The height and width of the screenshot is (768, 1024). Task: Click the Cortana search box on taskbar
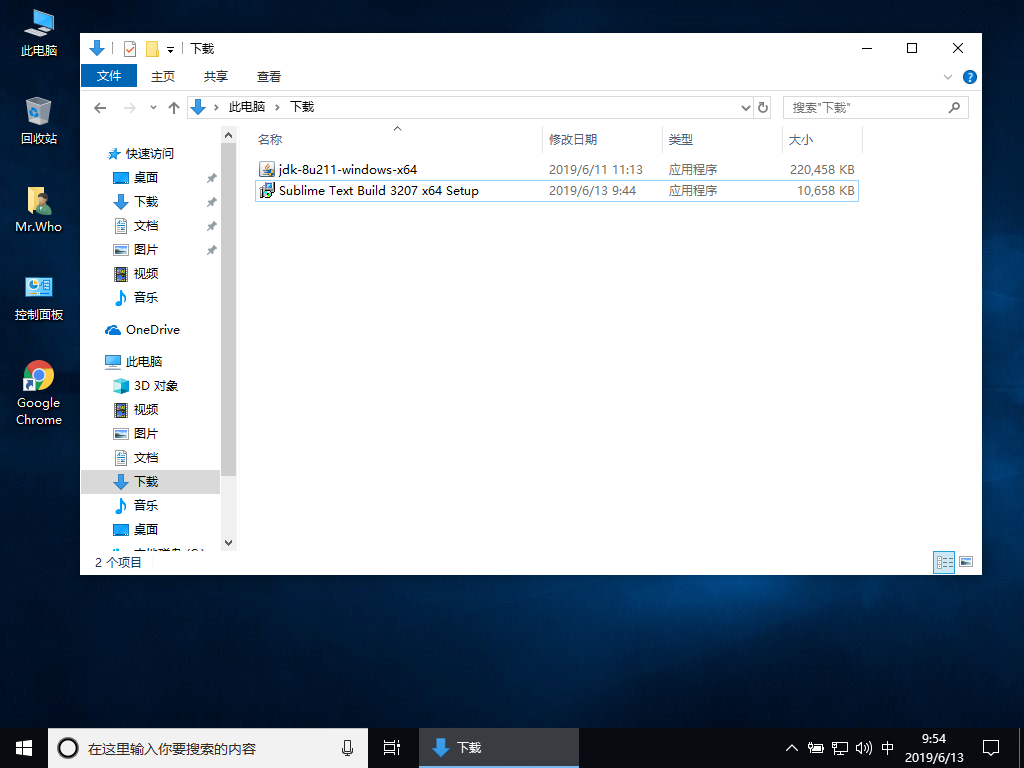click(208, 748)
